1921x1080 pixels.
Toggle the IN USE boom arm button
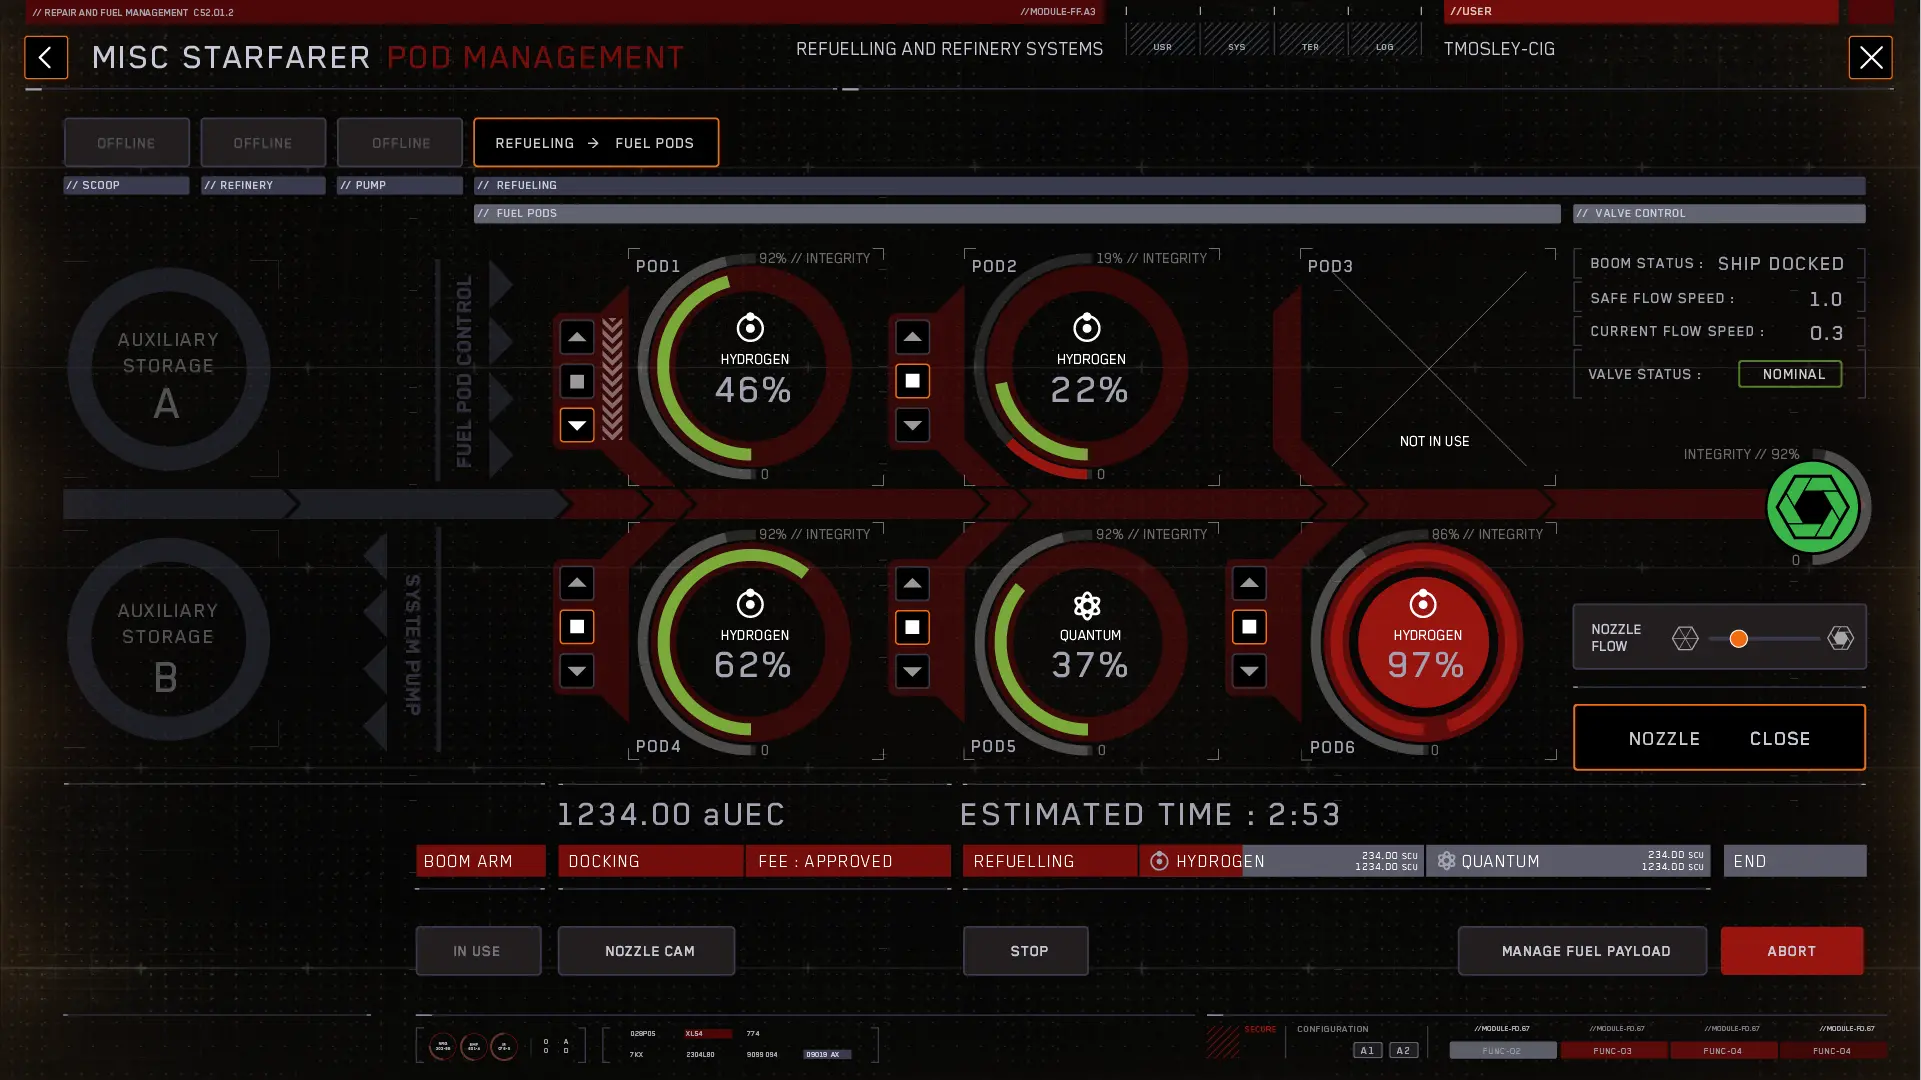tap(478, 951)
